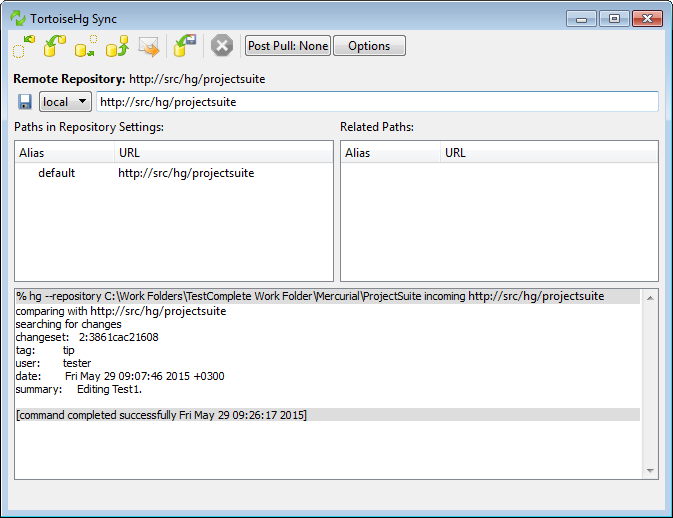Click the 'summary: Editing Test1.' line
This screenshot has width=673, height=518.
tap(79, 389)
